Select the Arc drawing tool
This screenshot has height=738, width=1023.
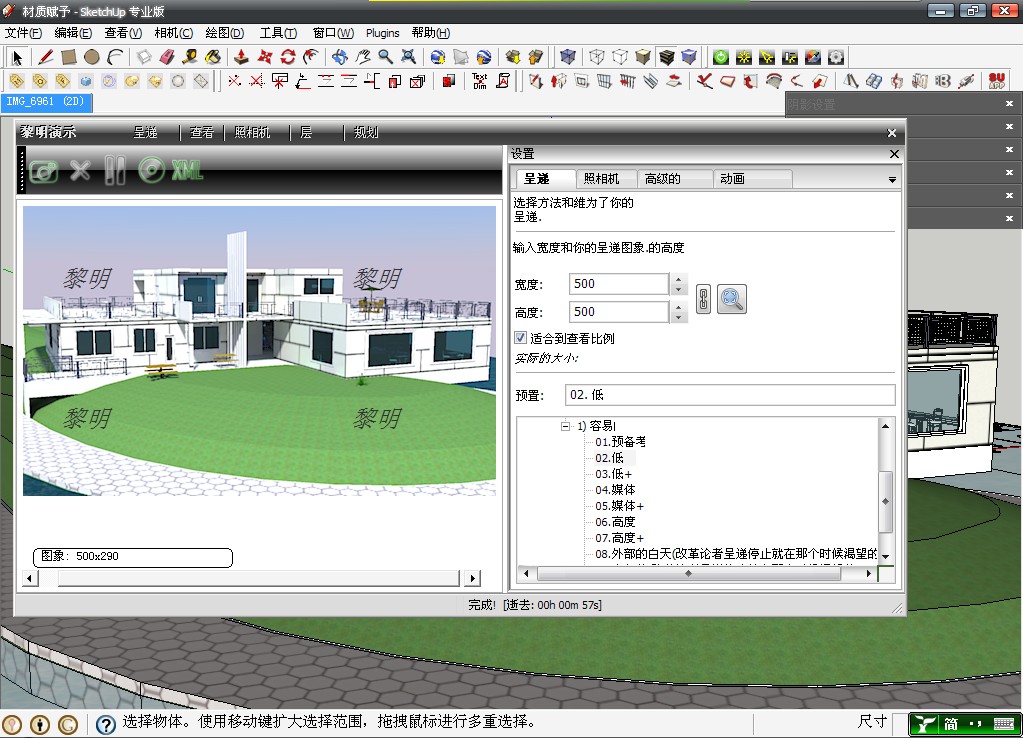tap(115, 57)
